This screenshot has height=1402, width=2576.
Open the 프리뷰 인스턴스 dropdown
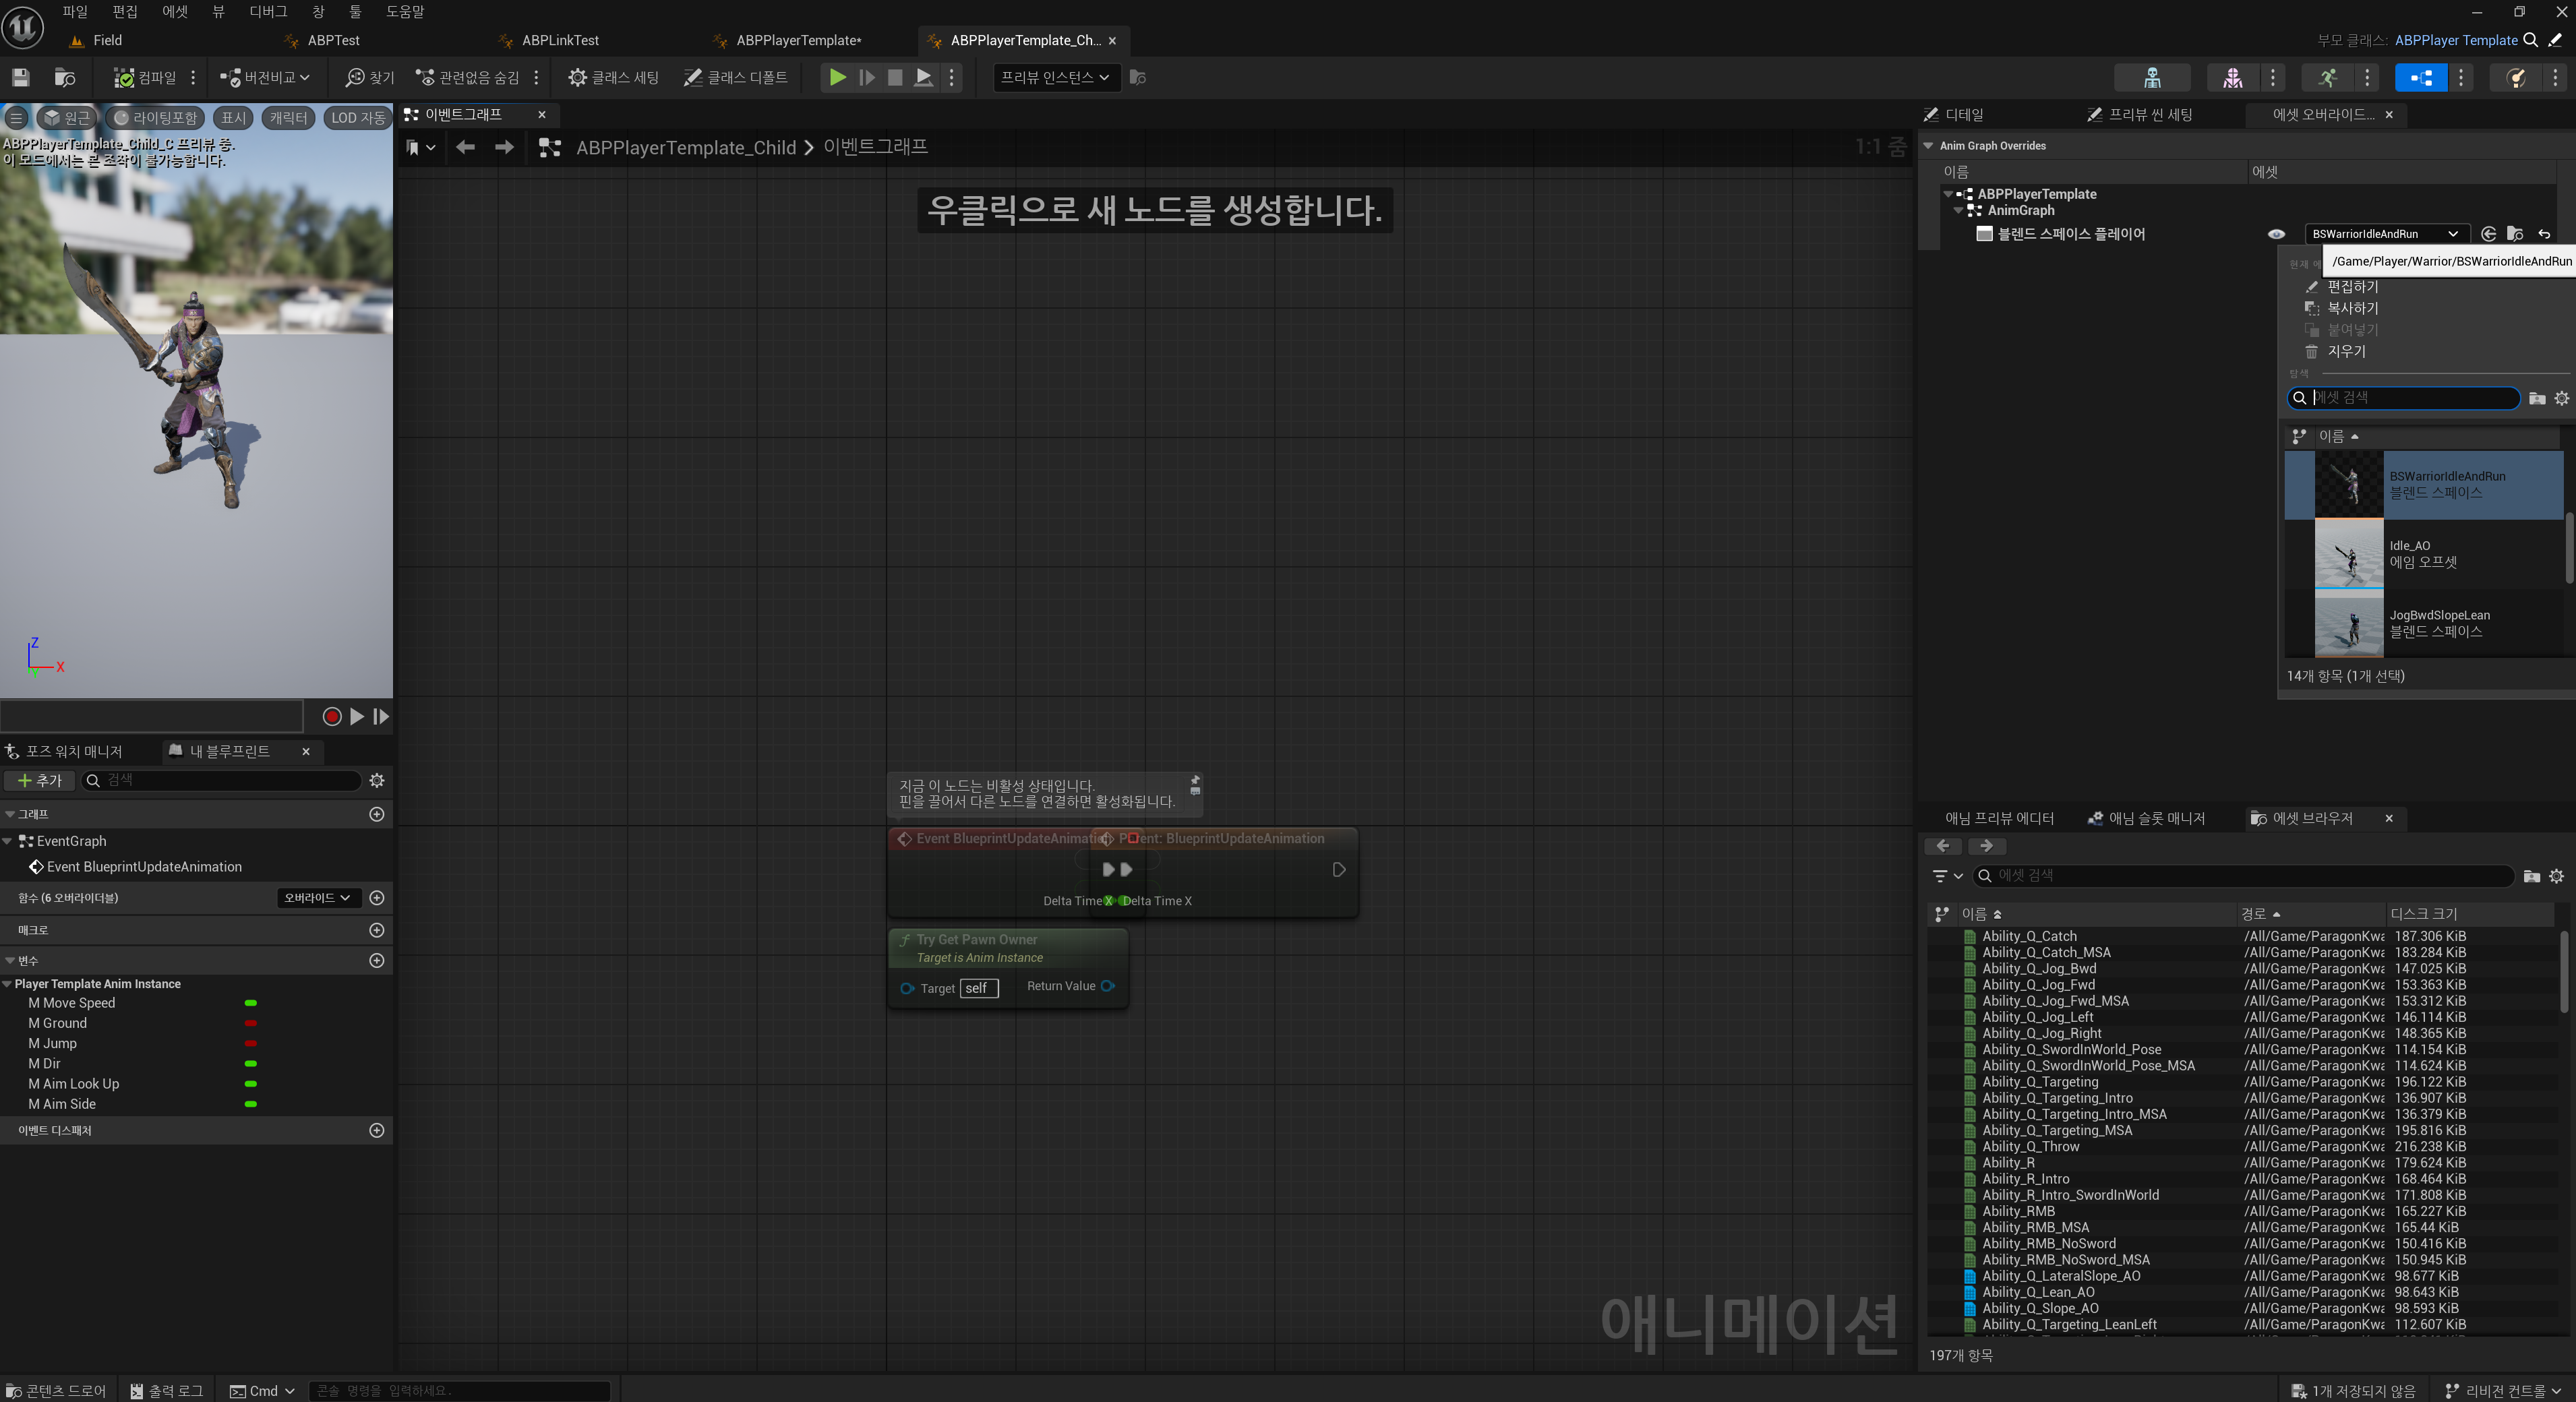[x=1055, y=77]
